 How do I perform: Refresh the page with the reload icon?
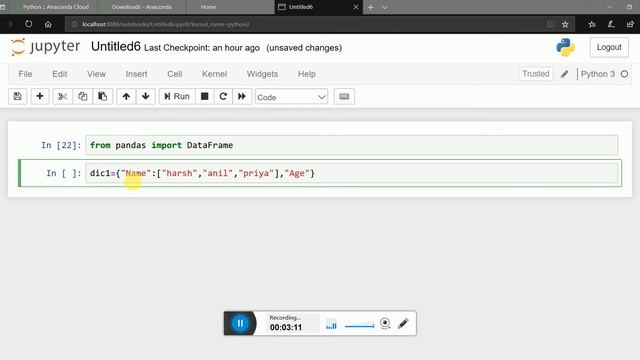coord(29,24)
